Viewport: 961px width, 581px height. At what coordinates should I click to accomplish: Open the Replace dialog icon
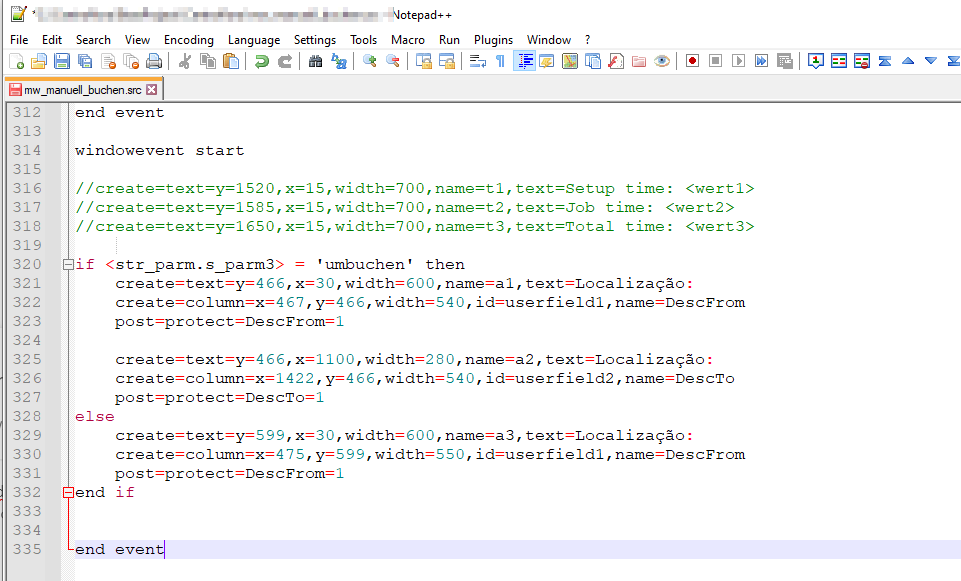[338, 61]
